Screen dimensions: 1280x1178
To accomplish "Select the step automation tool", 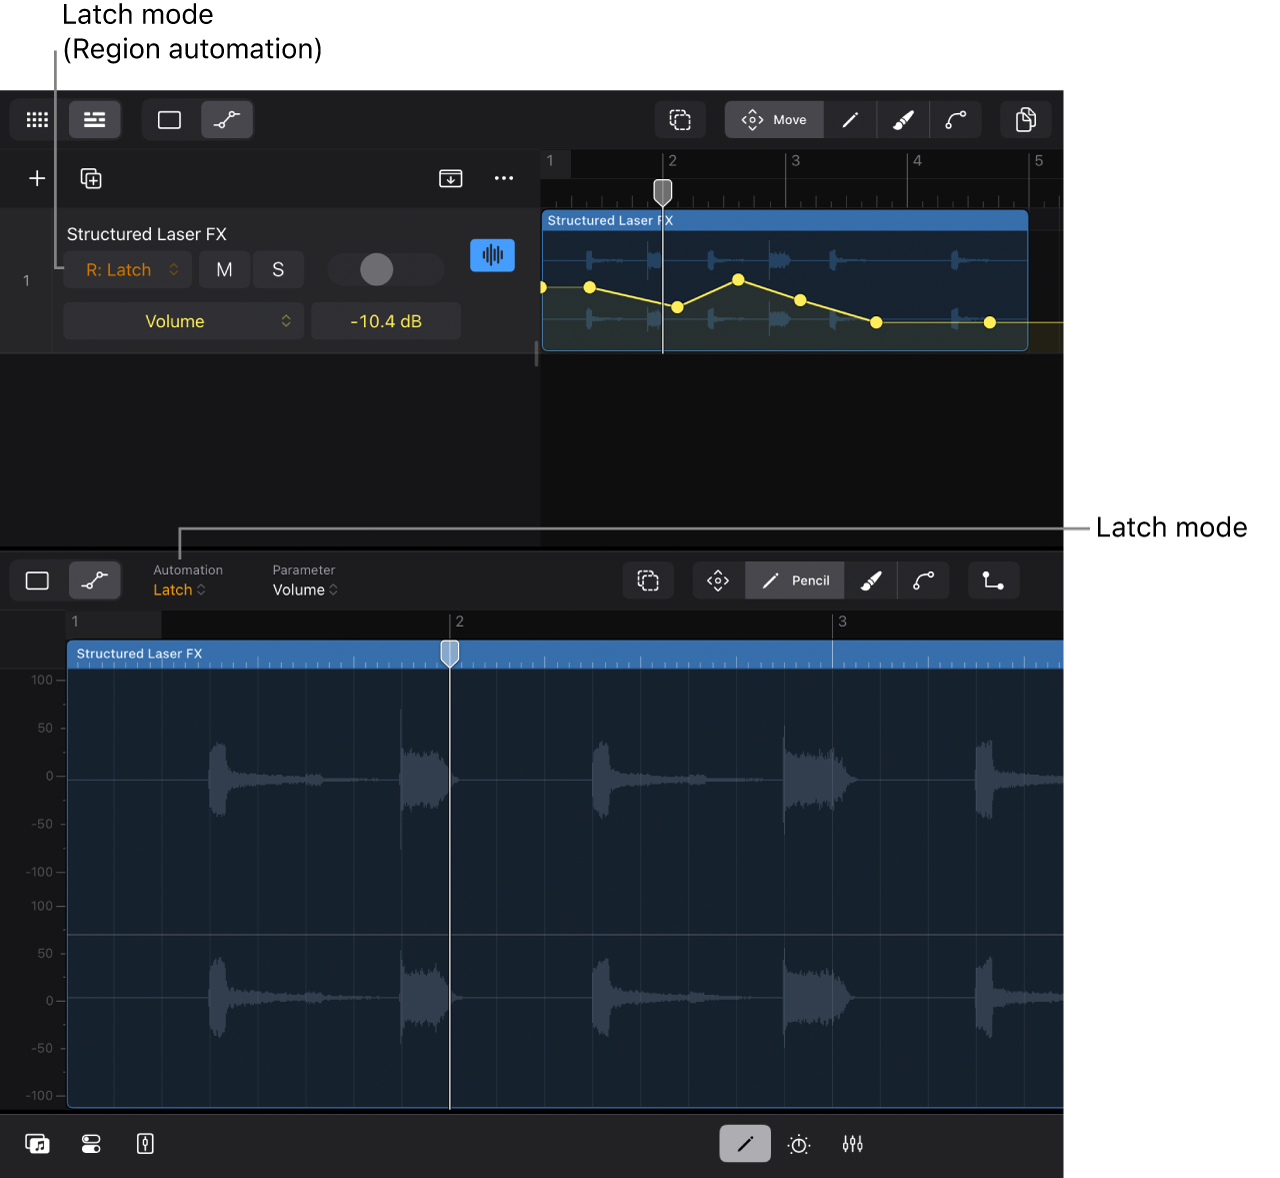I will pyautogui.click(x=993, y=580).
